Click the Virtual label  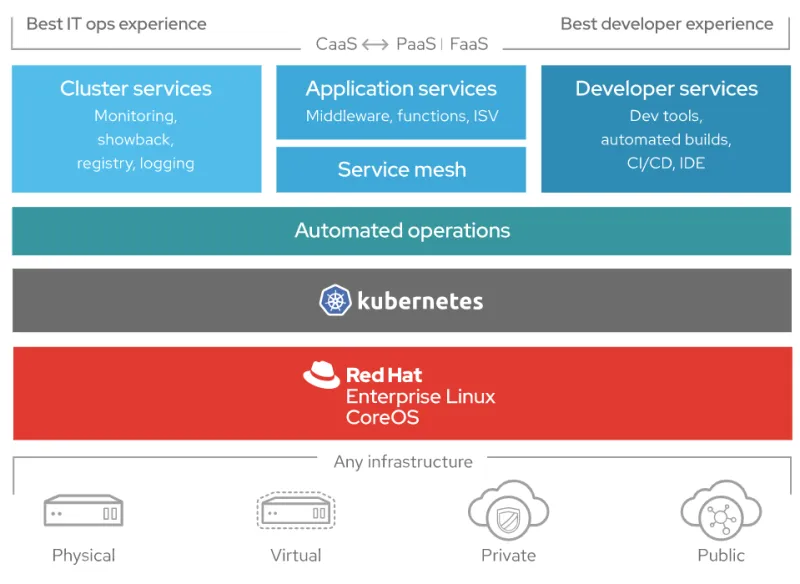tap(296, 555)
